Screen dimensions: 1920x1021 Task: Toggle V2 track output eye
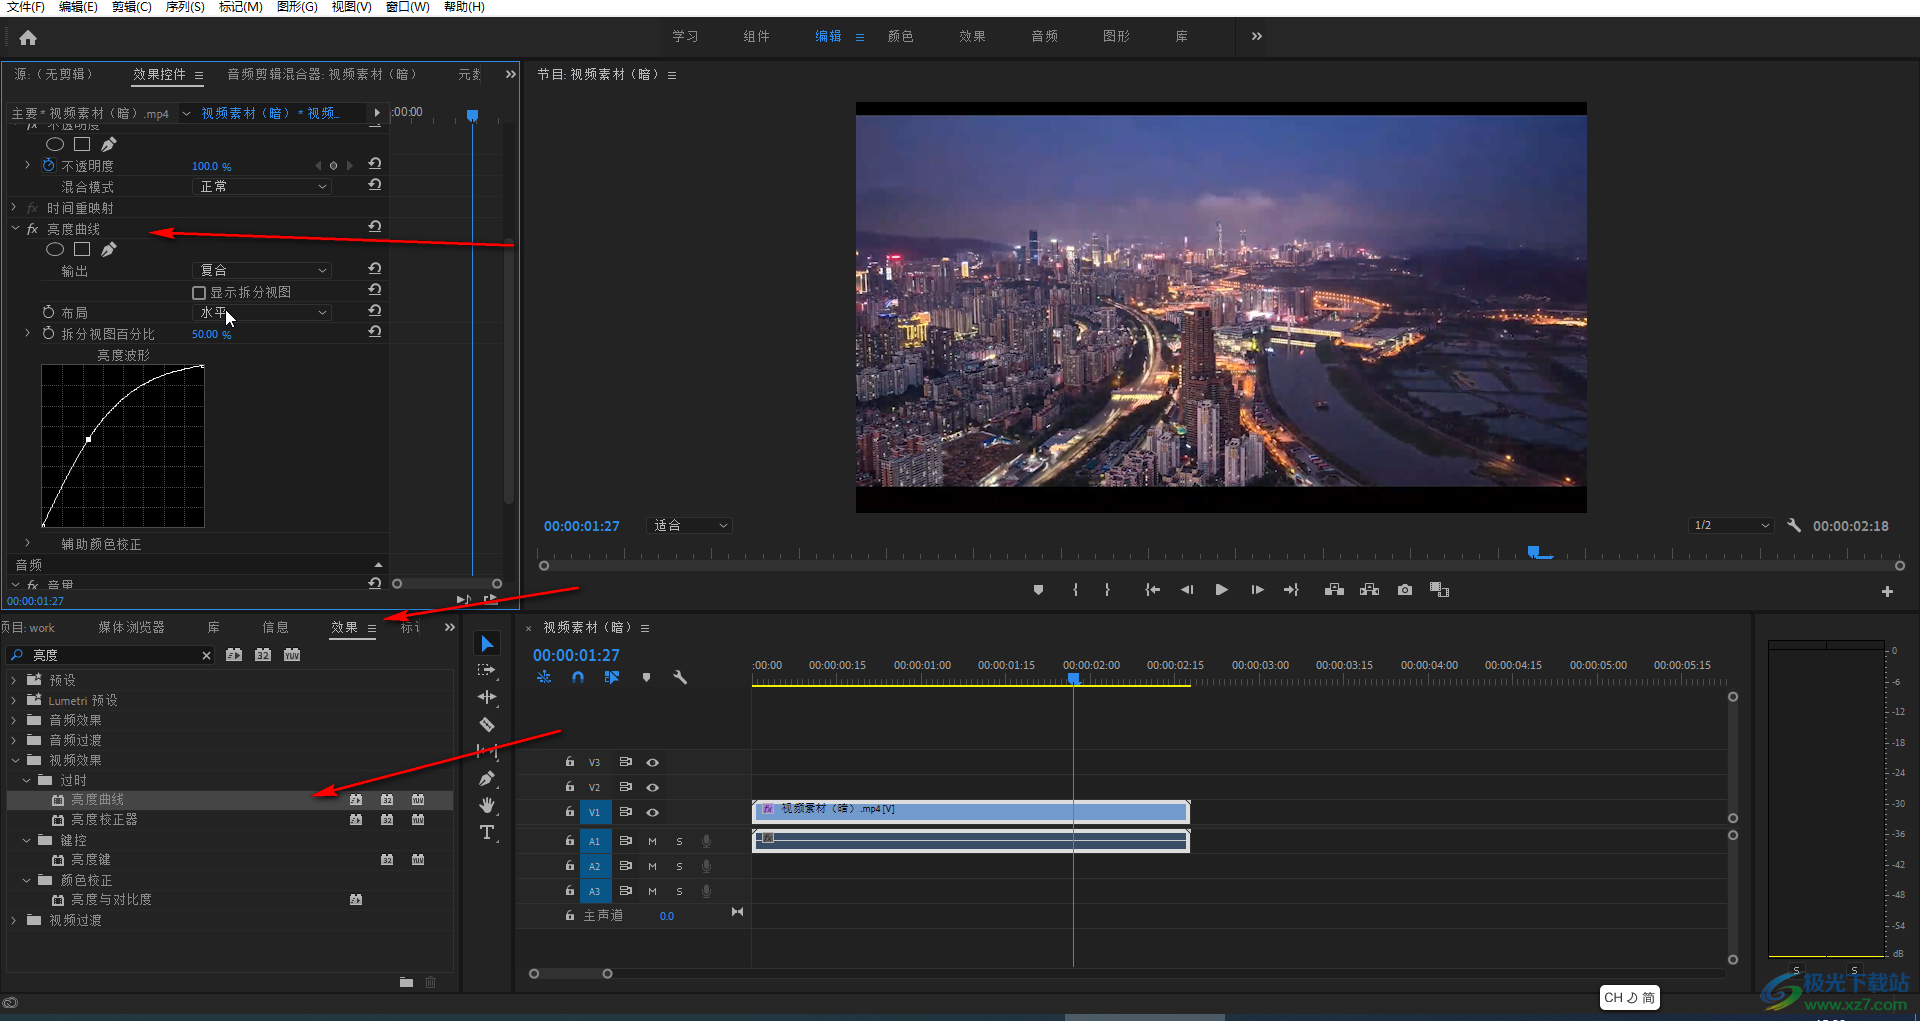click(x=652, y=787)
